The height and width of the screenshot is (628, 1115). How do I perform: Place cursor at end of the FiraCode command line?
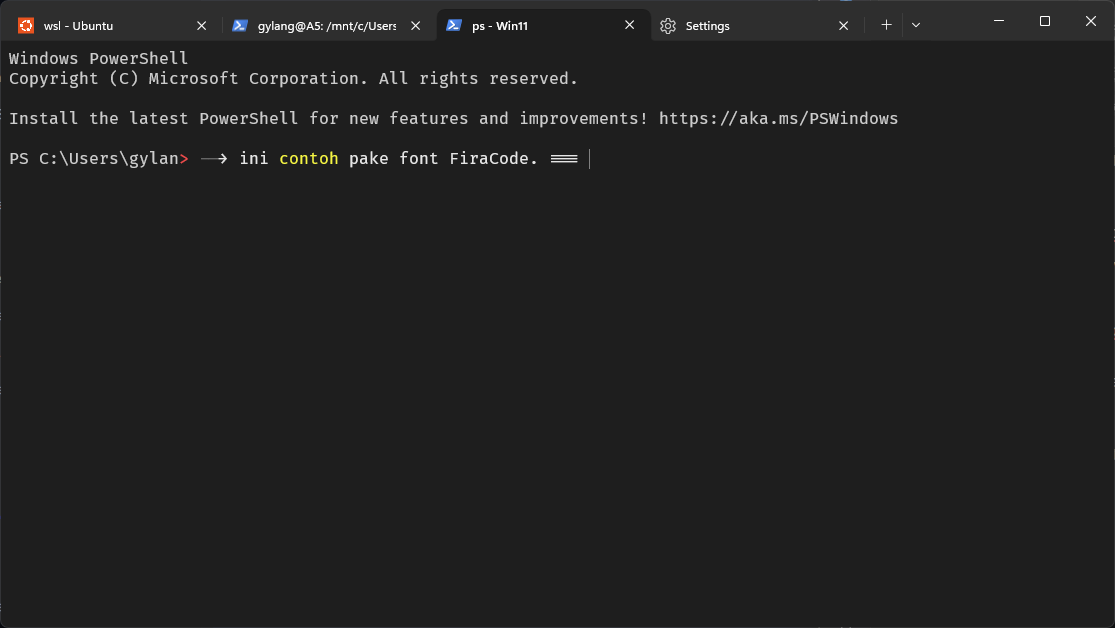point(590,159)
